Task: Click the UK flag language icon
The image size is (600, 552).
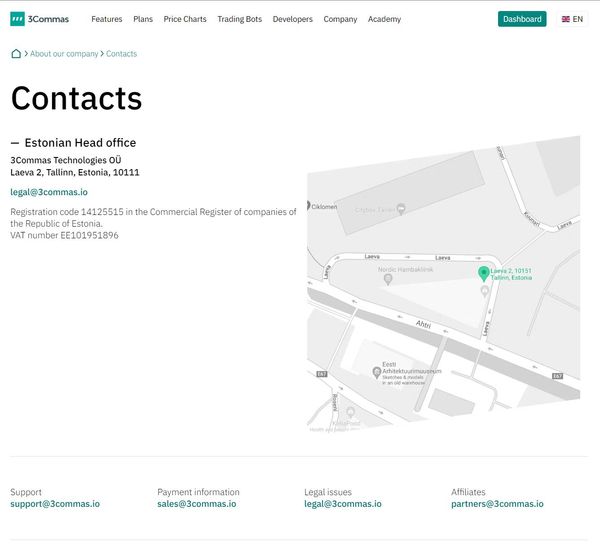Action: tap(566, 19)
